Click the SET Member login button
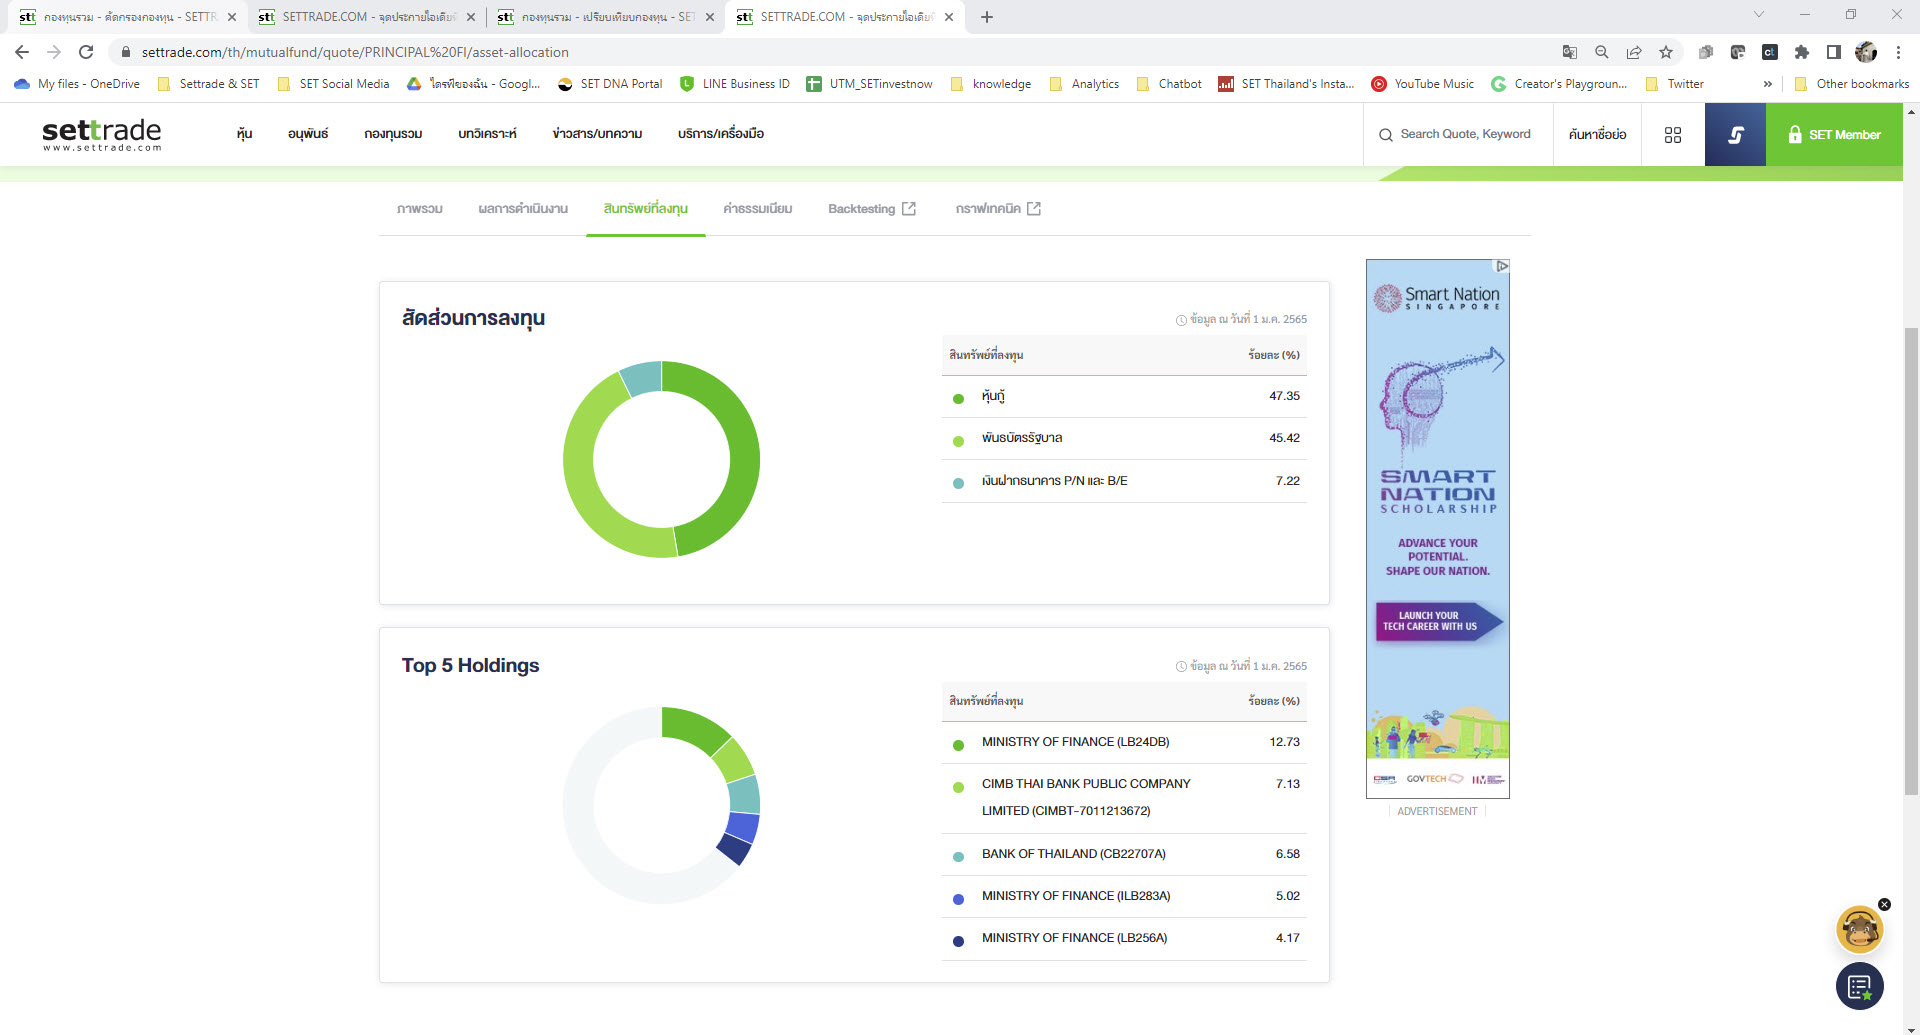 point(1834,134)
